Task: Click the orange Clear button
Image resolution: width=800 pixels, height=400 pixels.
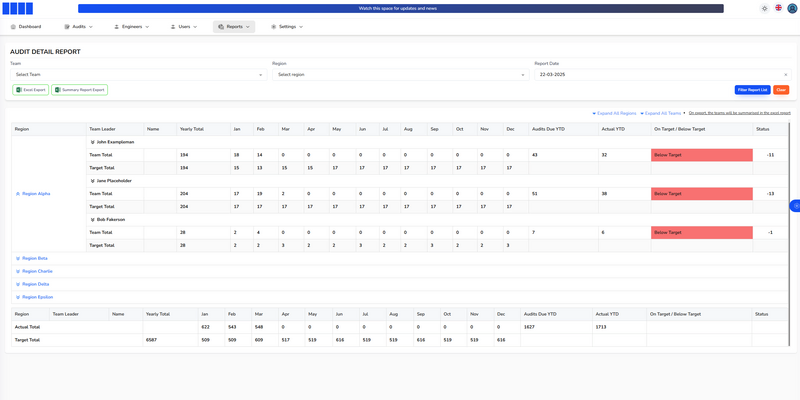Action: click(781, 90)
